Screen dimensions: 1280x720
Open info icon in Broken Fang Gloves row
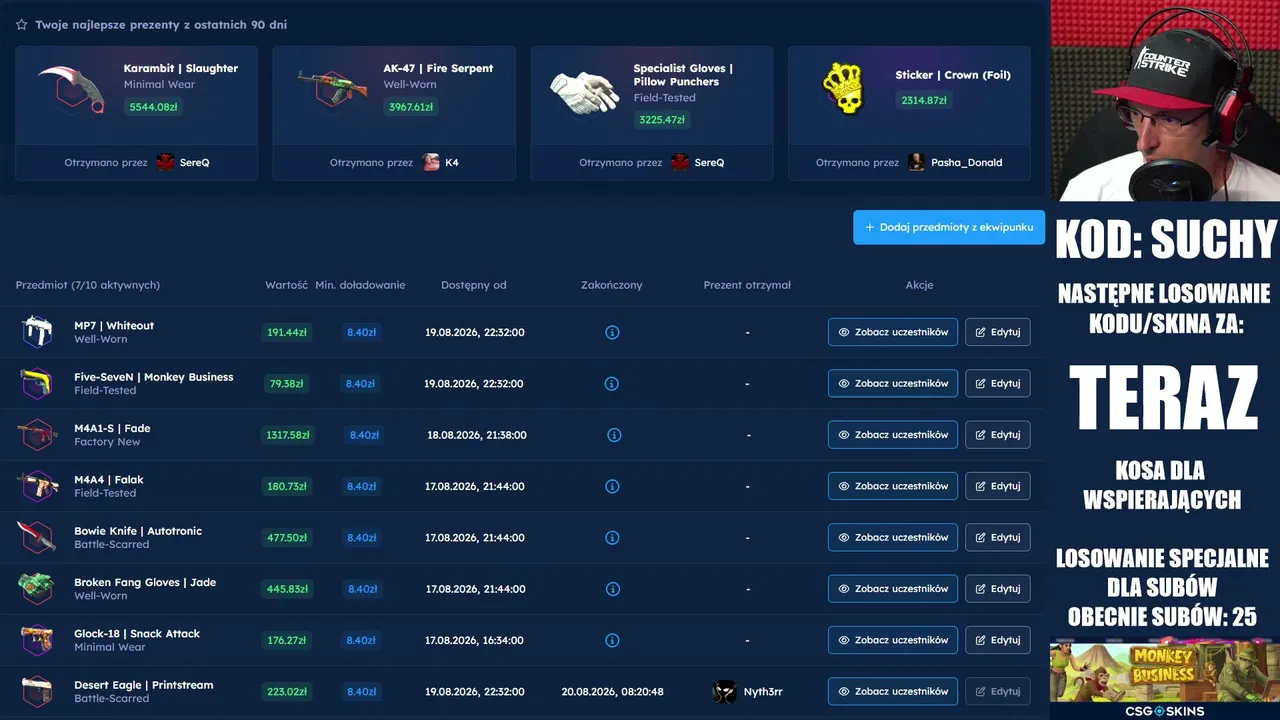pos(614,589)
